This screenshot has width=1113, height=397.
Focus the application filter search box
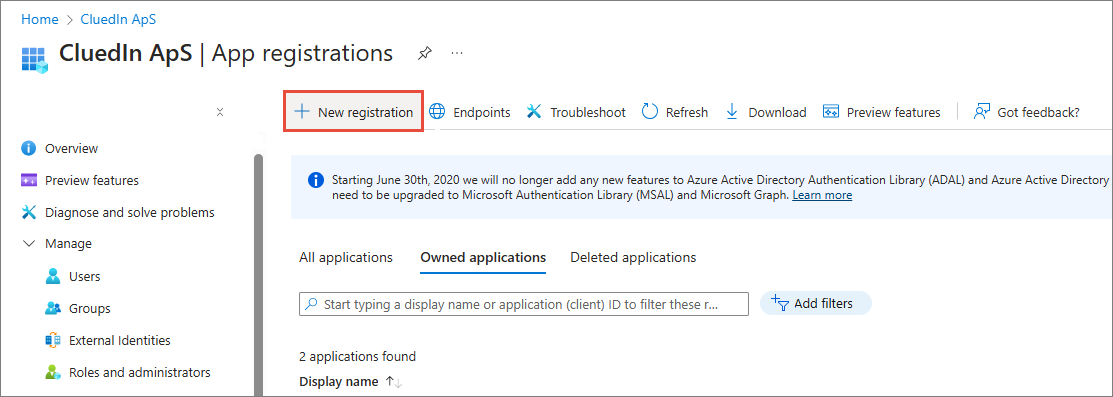point(524,304)
